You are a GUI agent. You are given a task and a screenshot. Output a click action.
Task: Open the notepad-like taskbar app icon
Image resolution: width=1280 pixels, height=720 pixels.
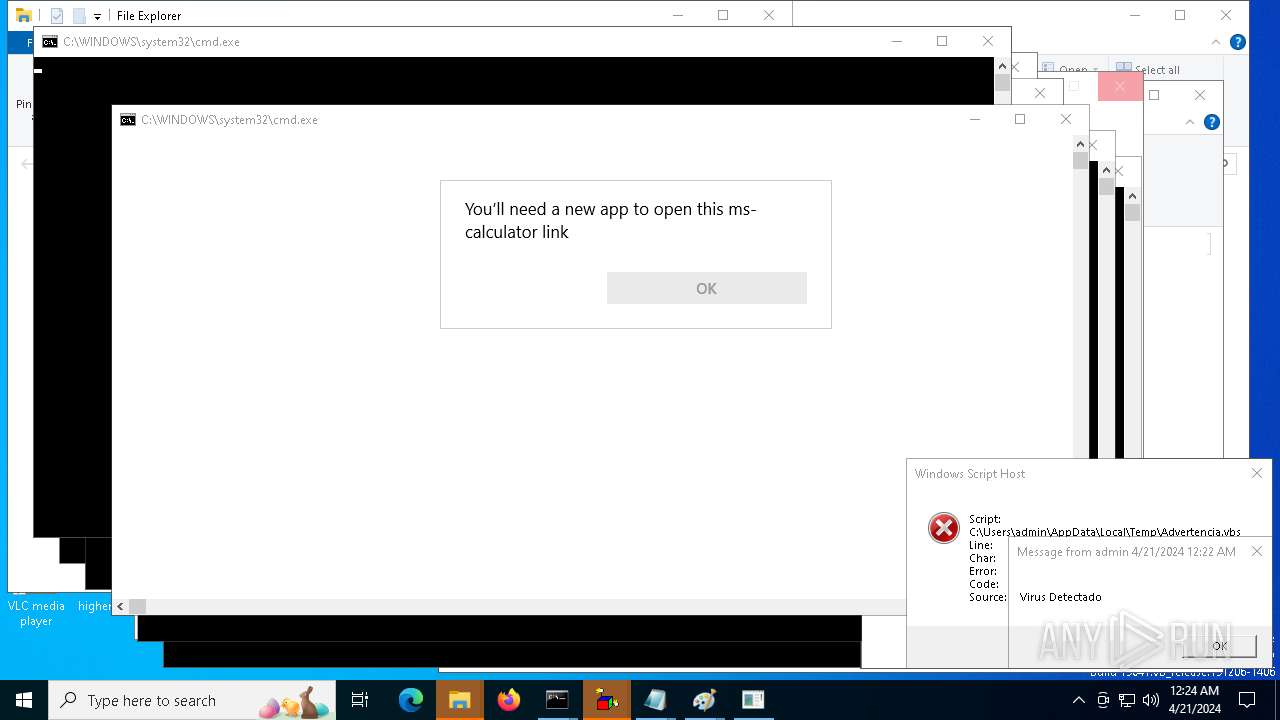click(x=655, y=700)
